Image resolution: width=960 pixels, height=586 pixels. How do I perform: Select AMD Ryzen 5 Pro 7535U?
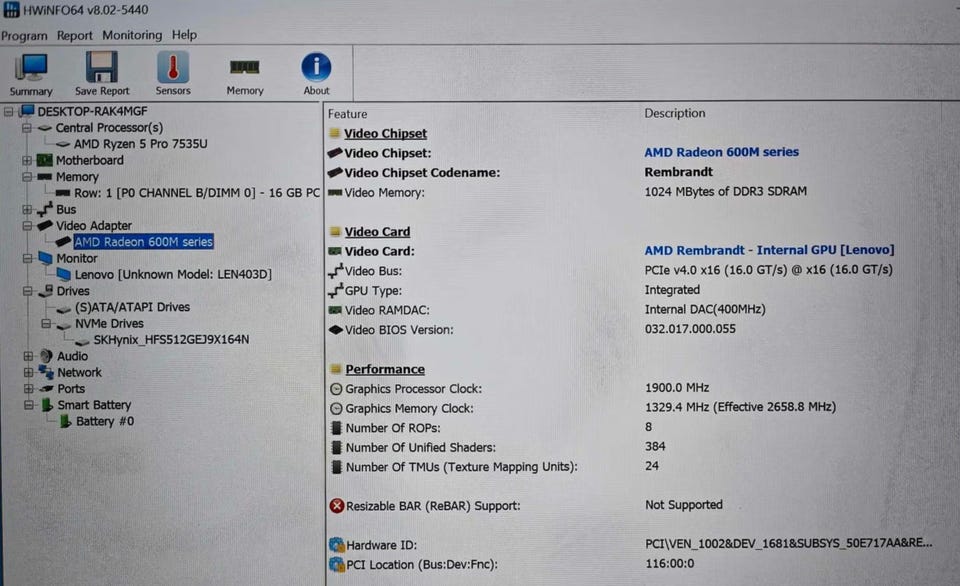coord(140,144)
